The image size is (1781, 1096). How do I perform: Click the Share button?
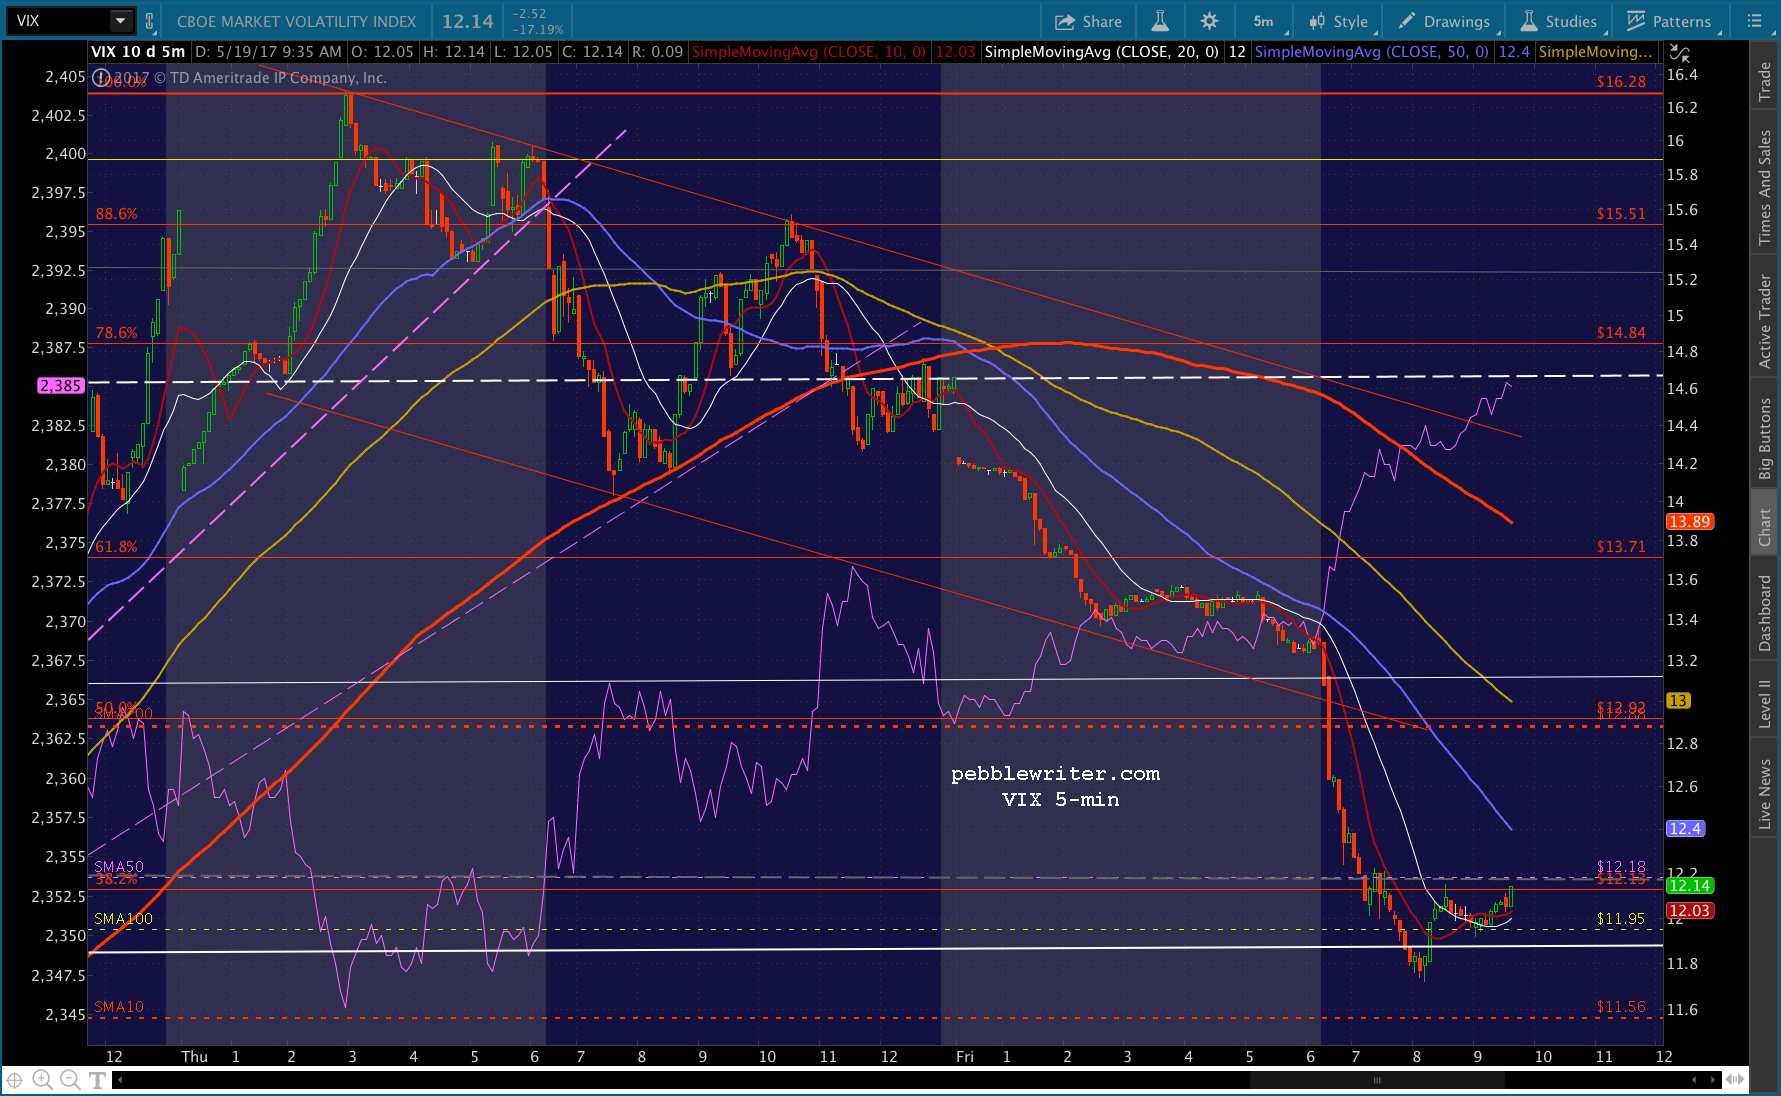click(x=1089, y=21)
